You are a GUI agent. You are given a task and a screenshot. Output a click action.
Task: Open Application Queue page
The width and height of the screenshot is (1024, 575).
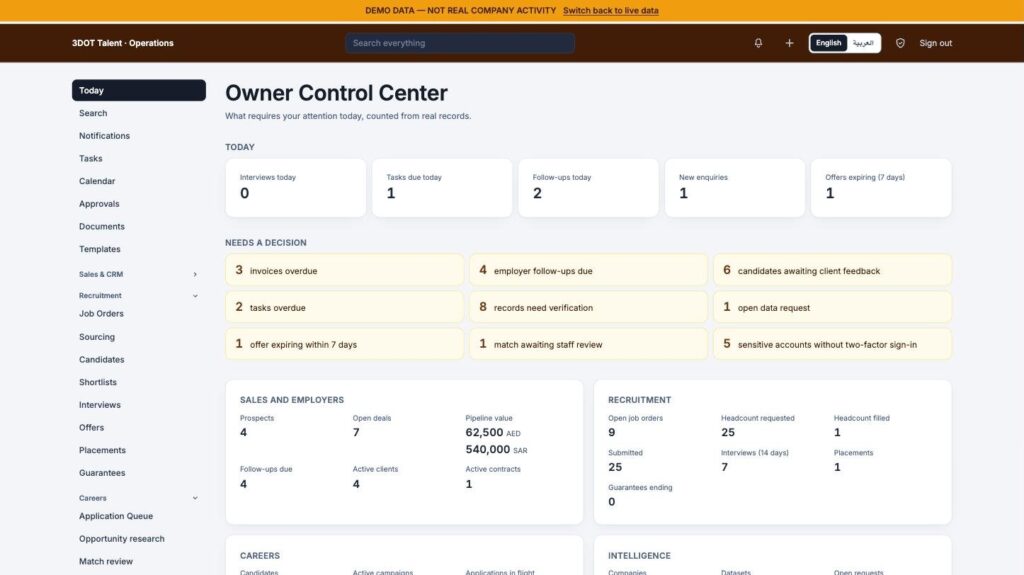click(138, 516)
